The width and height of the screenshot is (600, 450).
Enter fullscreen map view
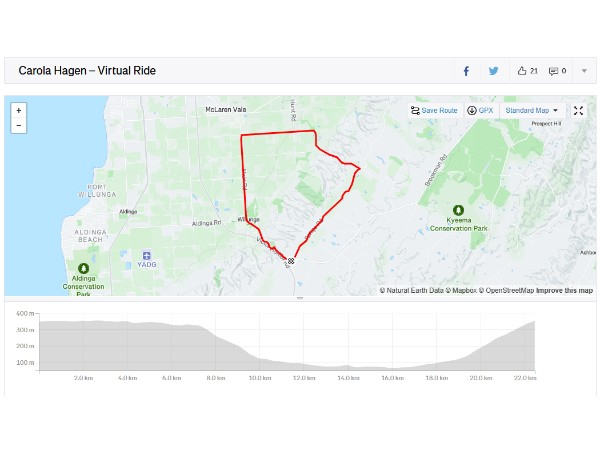point(578,111)
